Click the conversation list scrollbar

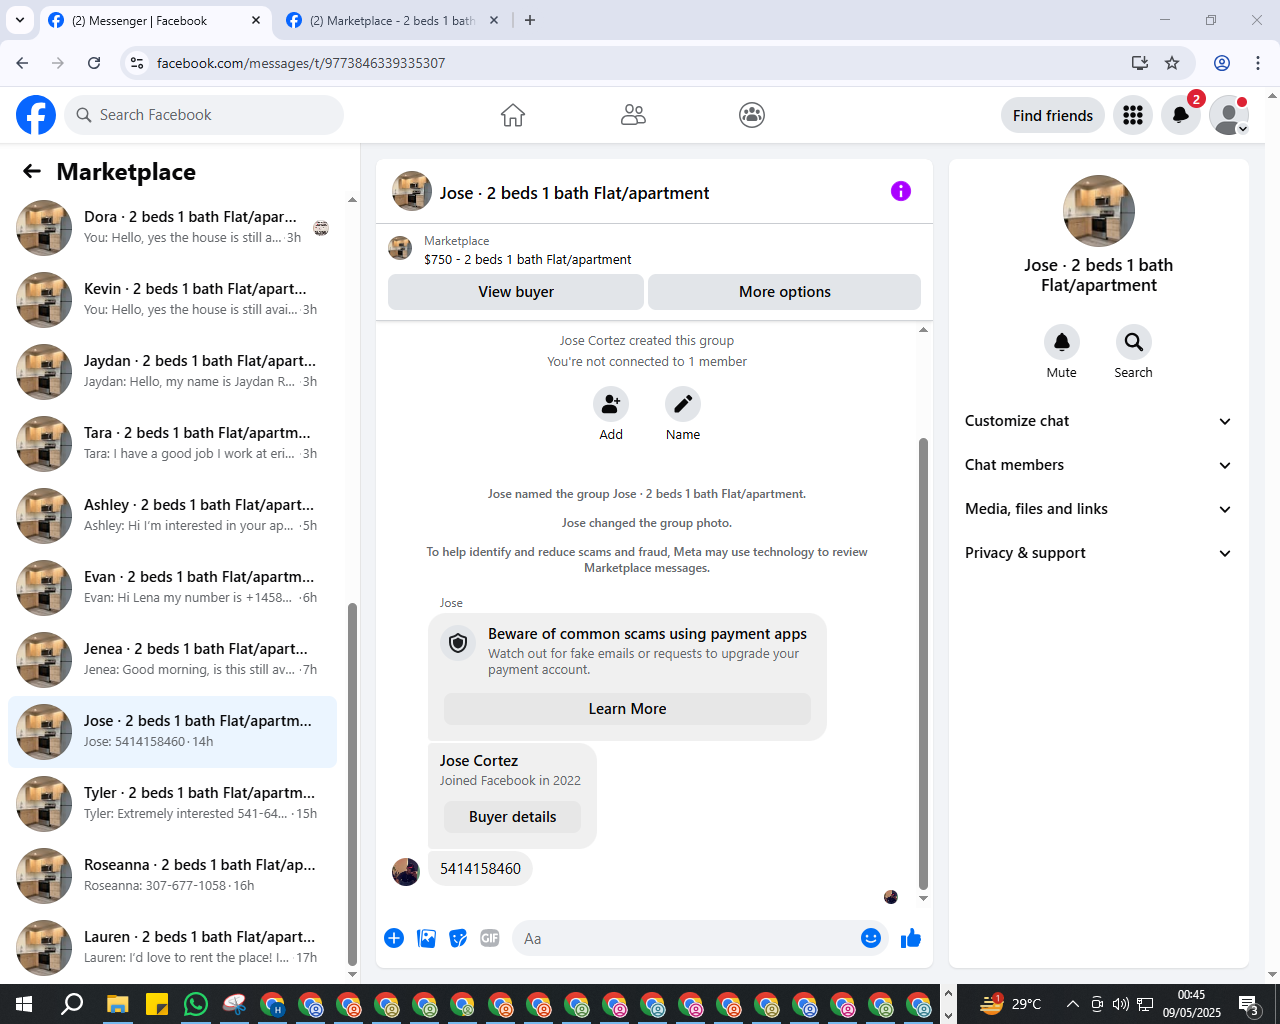point(352,784)
